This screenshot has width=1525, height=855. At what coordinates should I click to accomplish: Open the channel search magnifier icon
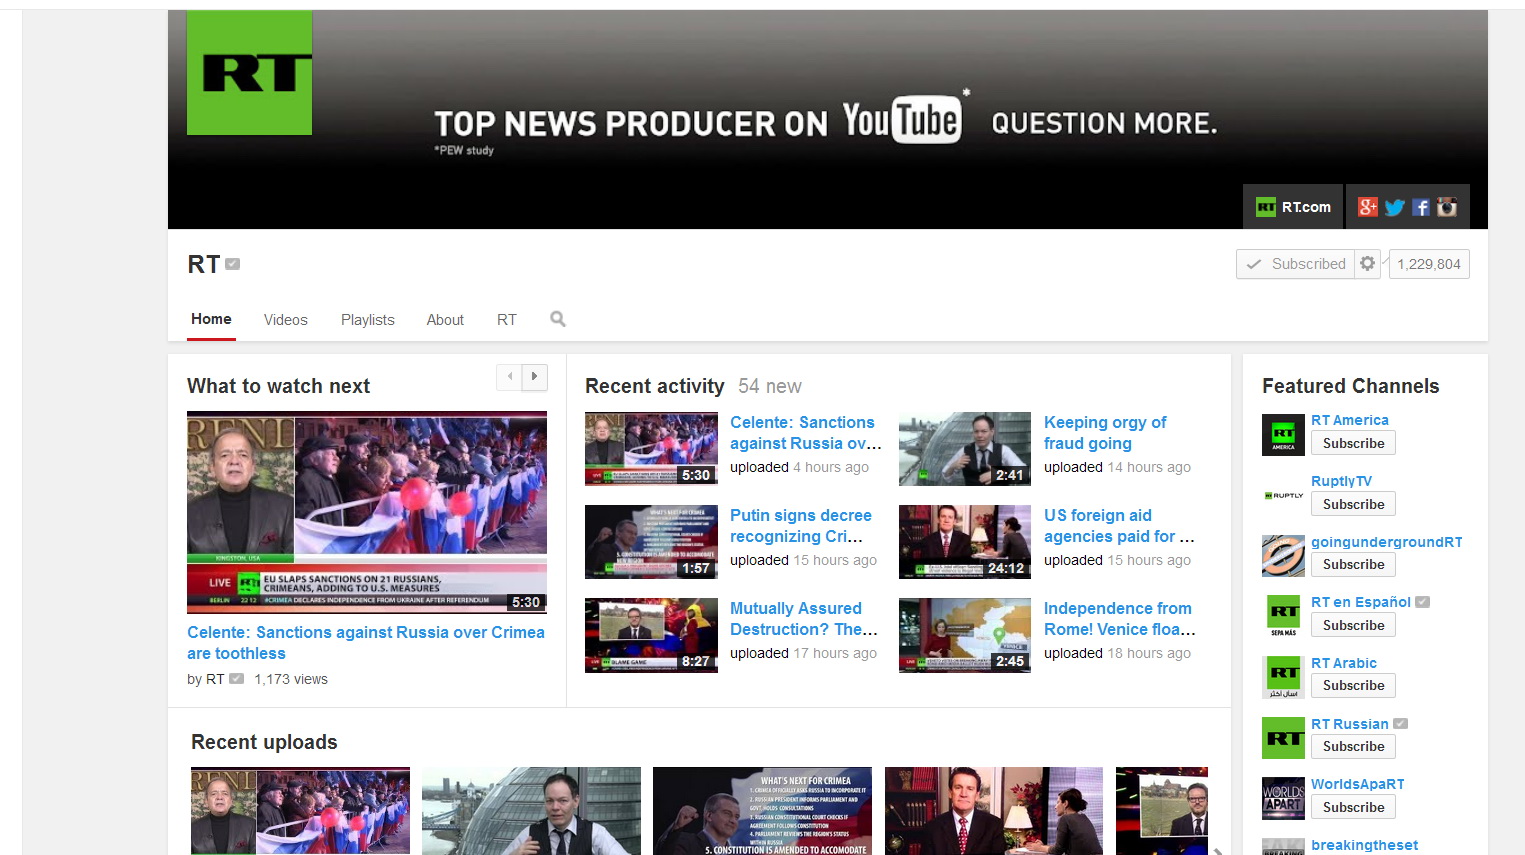558,319
